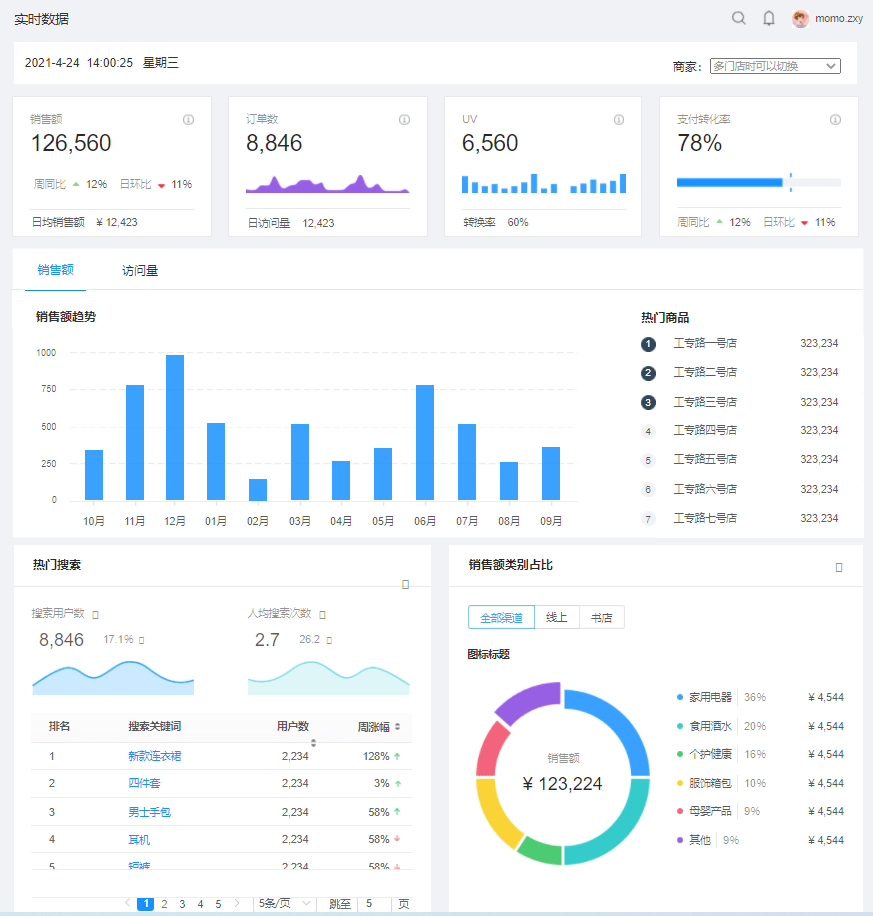Open the 5条/页 page size dropdown
Viewport: 873px width, 916px height.
285,903
